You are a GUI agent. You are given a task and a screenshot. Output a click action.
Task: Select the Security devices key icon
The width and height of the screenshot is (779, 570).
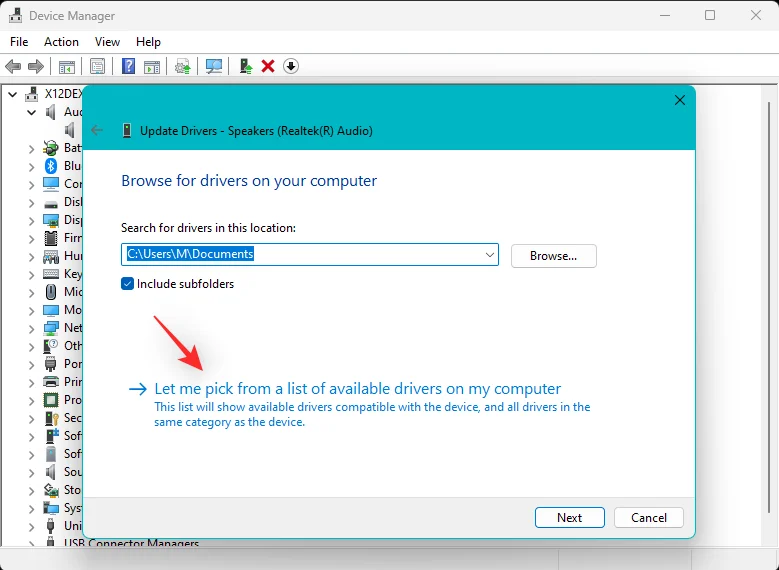coord(52,418)
